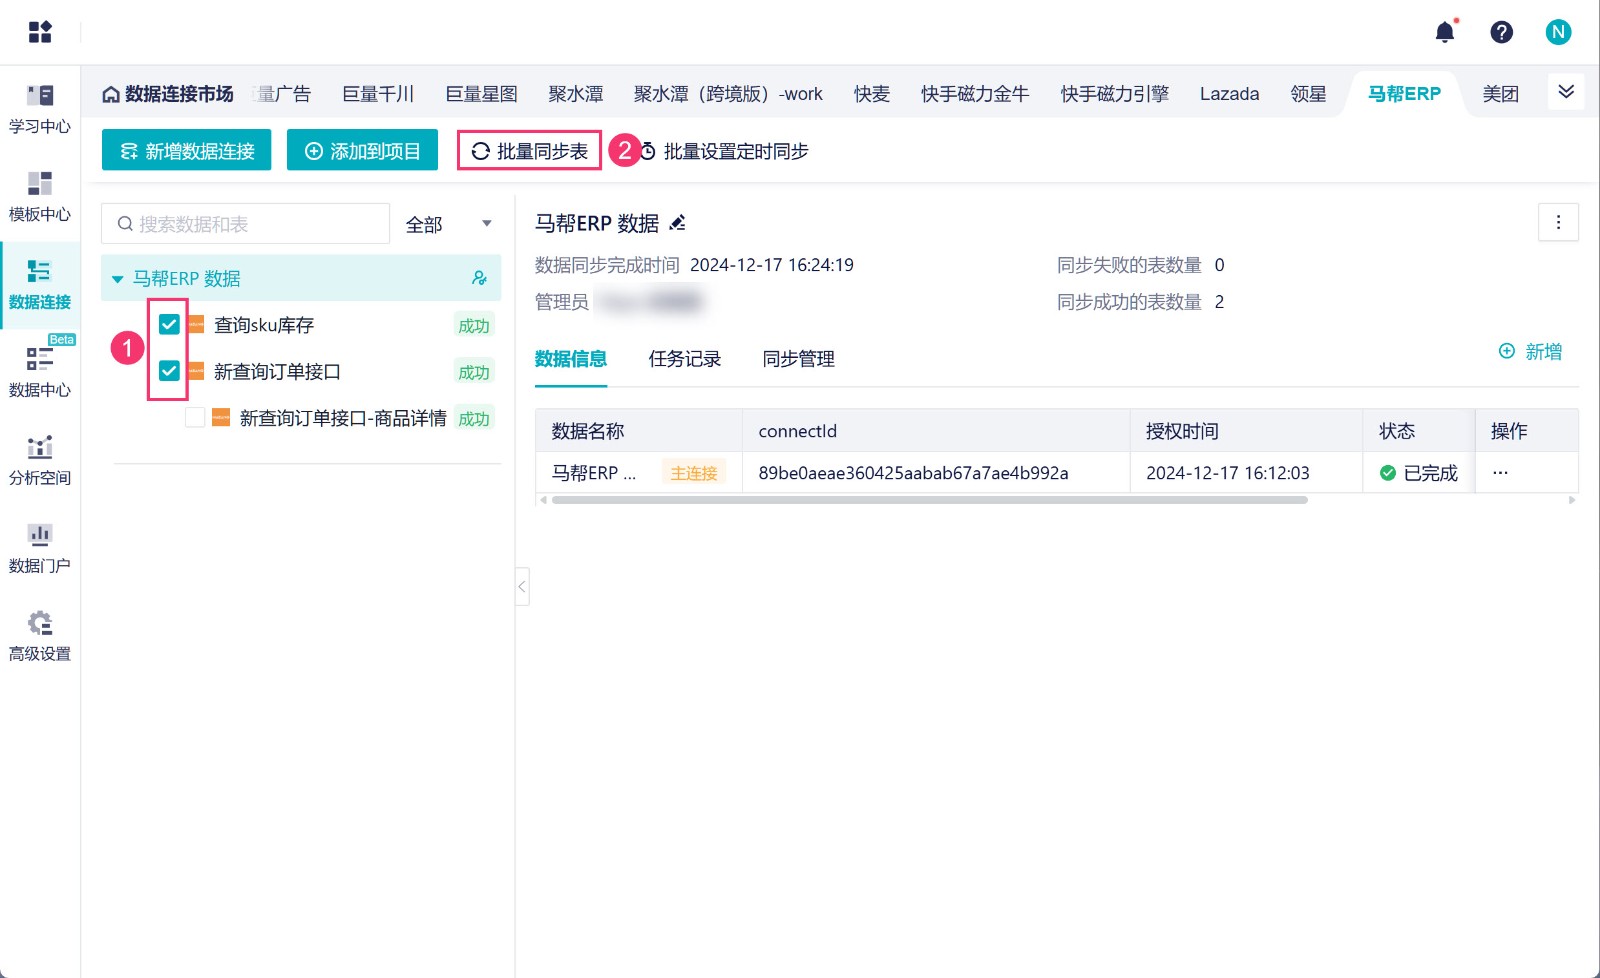Switch to the 快手磁力引擎 tab

coord(1114,94)
